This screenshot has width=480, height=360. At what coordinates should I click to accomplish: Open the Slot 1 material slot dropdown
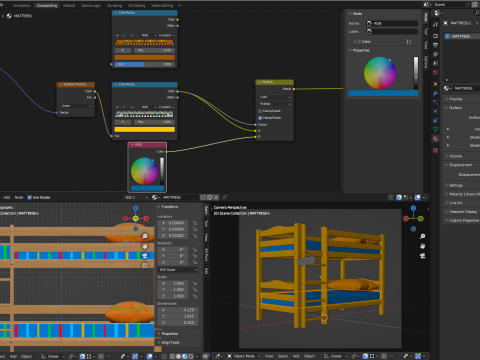click(x=136, y=197)
